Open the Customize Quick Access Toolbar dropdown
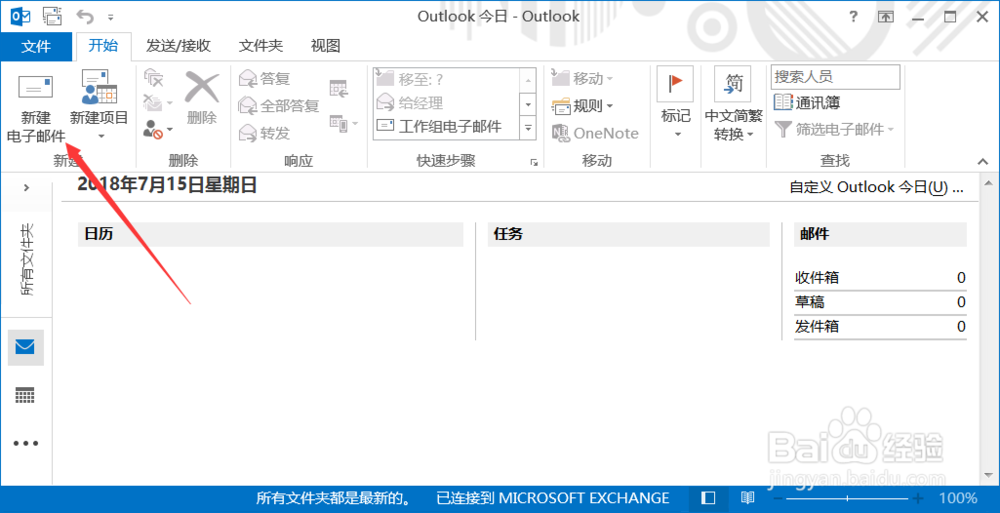Screen dimensions: 1000x513 tap(111, 17)
